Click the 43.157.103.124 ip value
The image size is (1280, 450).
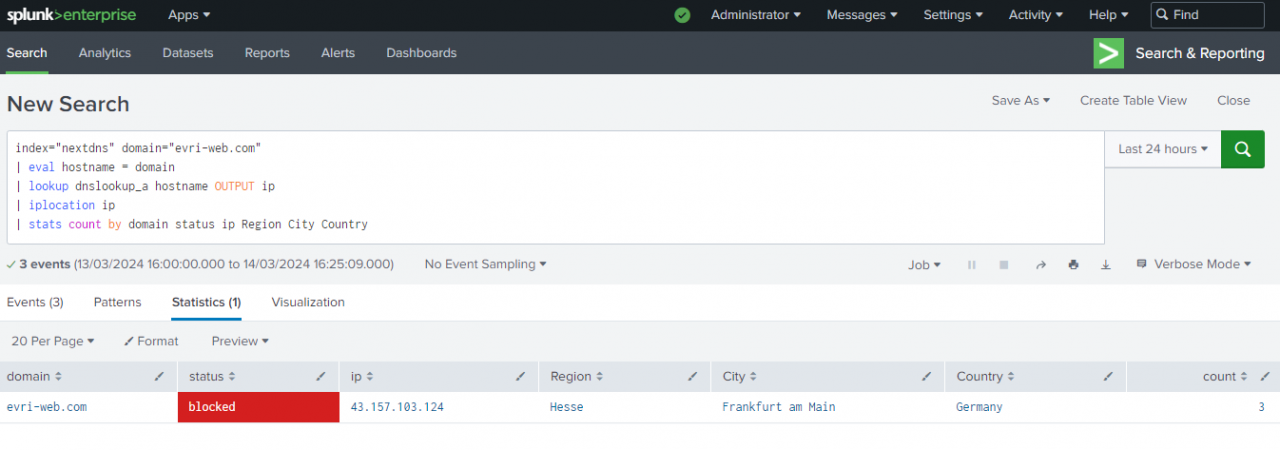pos(397,407)
